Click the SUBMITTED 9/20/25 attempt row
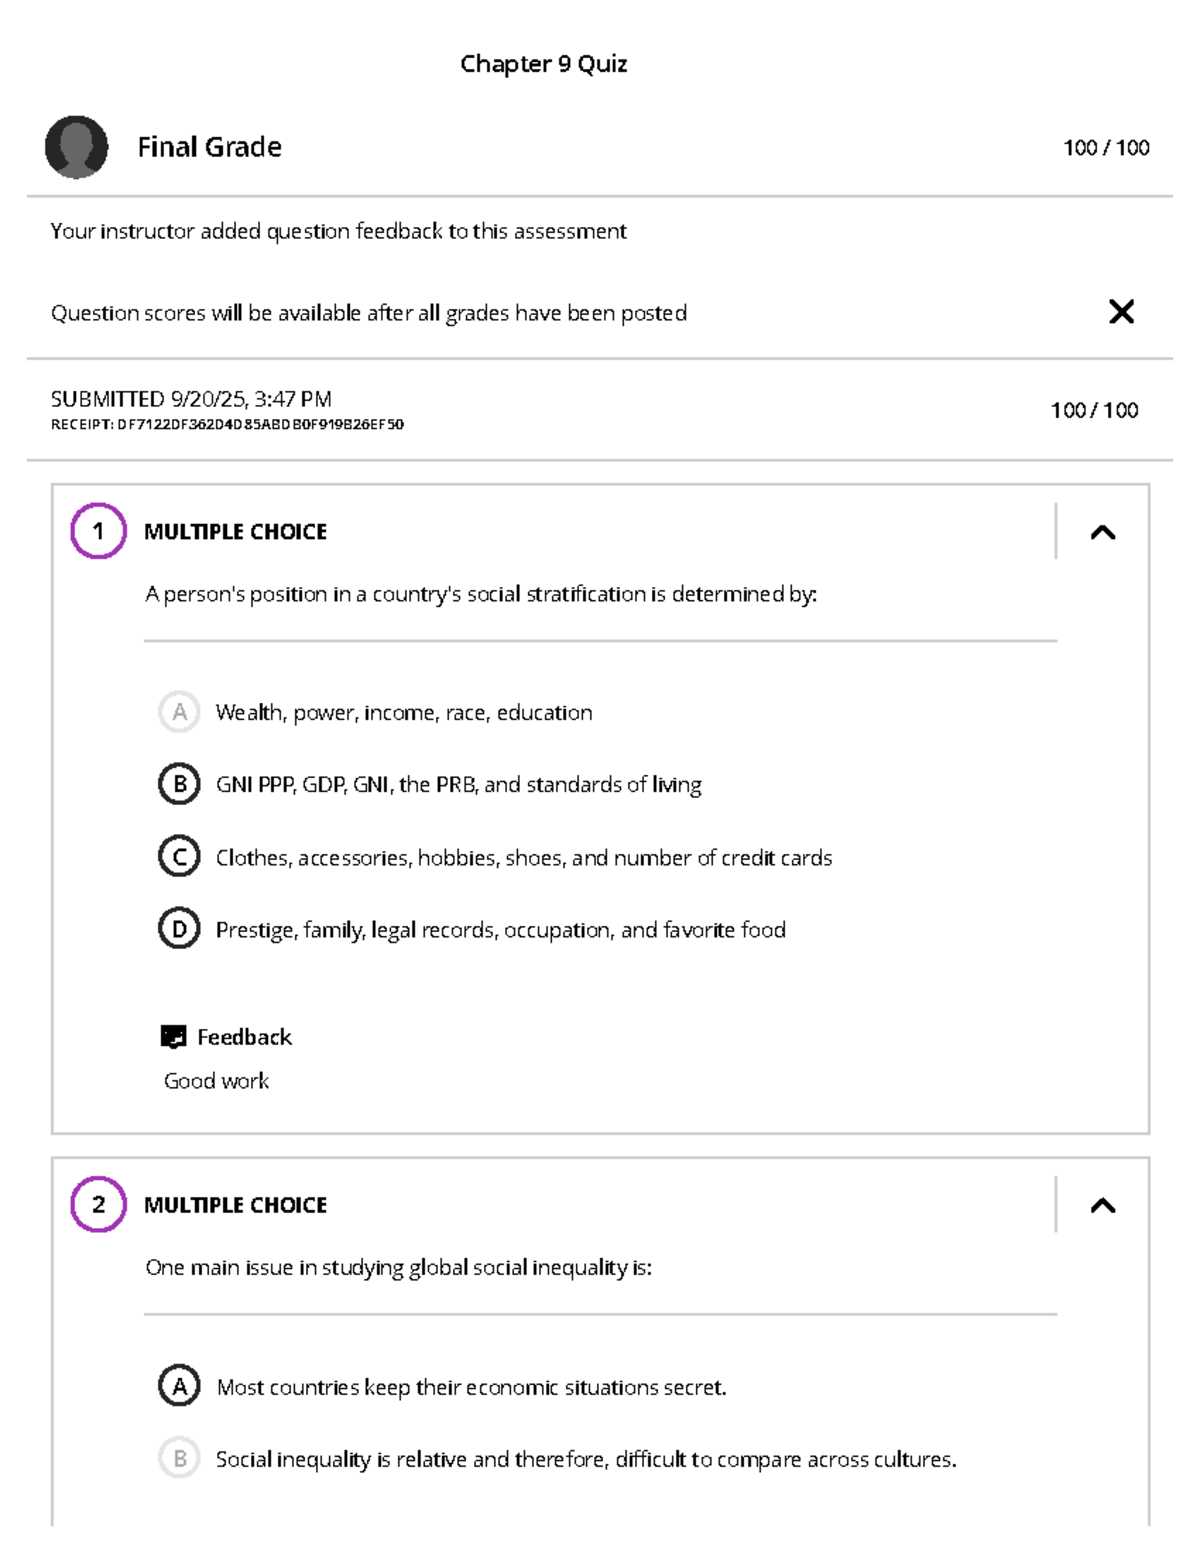Image resolution: width=1200 pixels, height=1553 pixels. (x=191, y=399)
